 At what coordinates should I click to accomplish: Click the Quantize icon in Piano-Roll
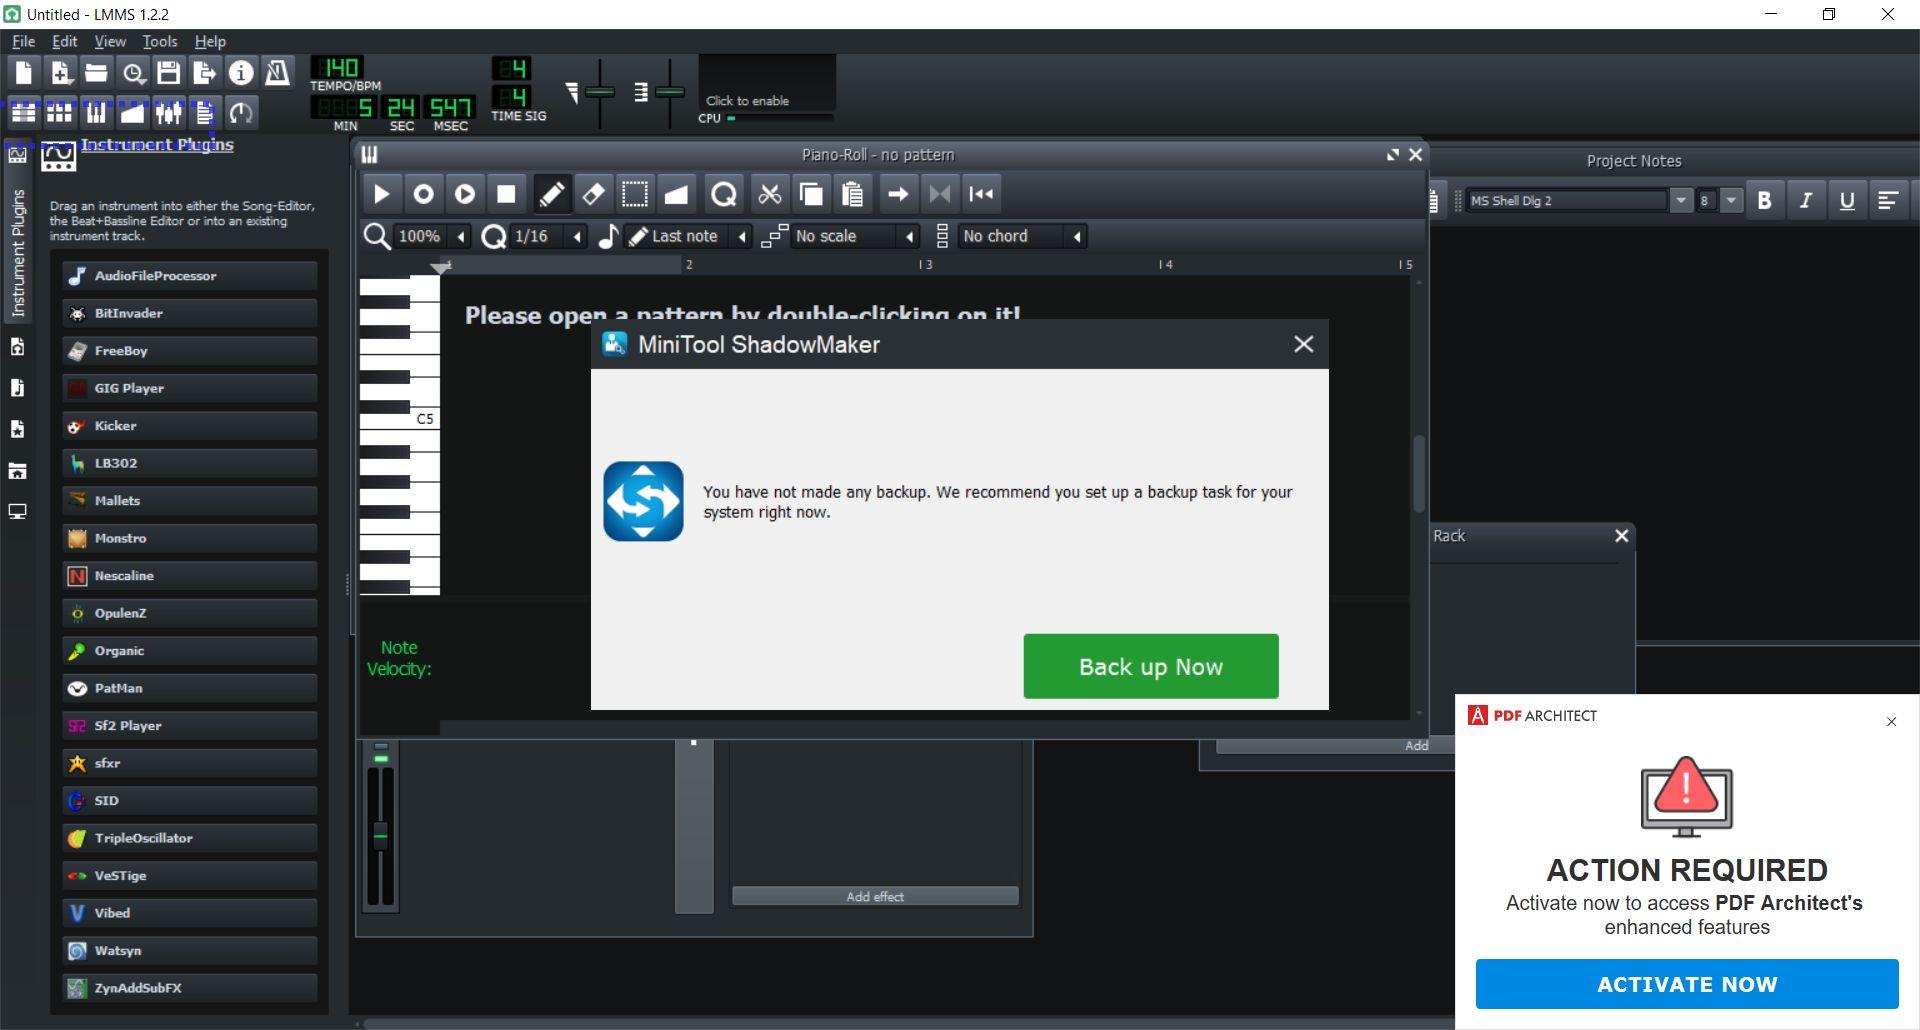pyautogui.click(x=724, y=194)
